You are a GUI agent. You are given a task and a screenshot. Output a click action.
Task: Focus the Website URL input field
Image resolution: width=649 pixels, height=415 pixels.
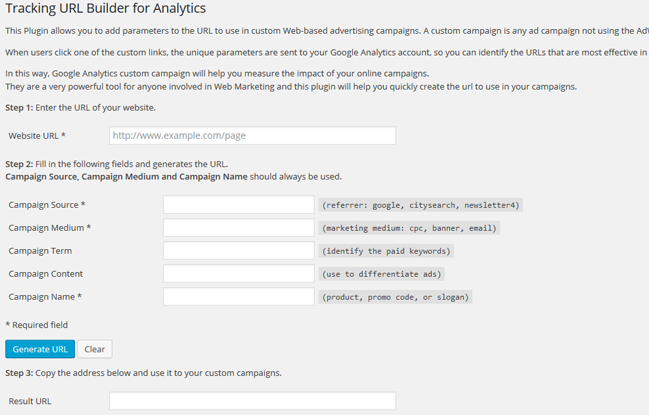[x=252, y=136]
